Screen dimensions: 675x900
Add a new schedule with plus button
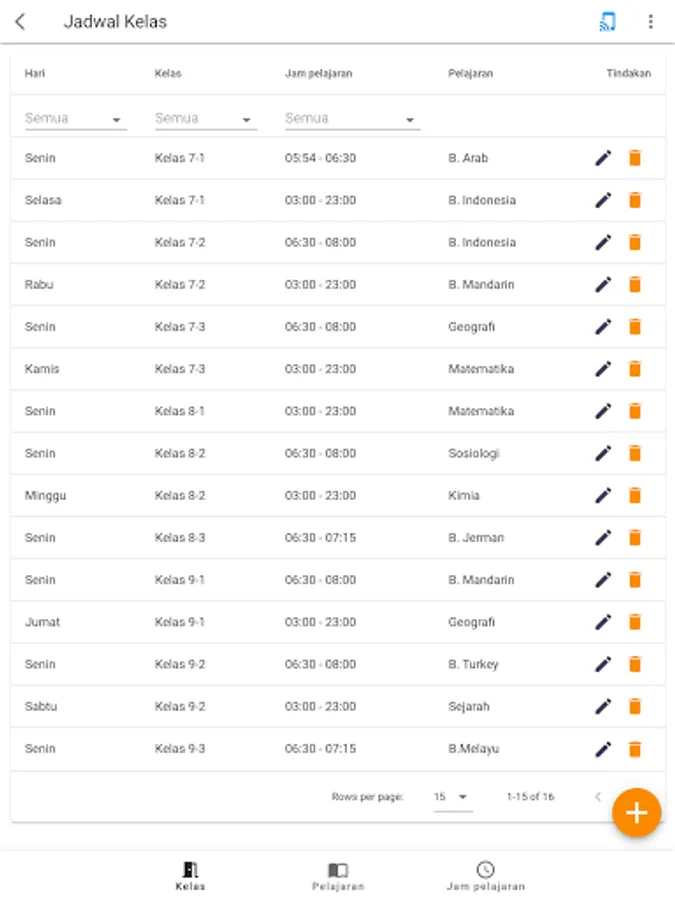pyautogui.click(x=636, y=813)
